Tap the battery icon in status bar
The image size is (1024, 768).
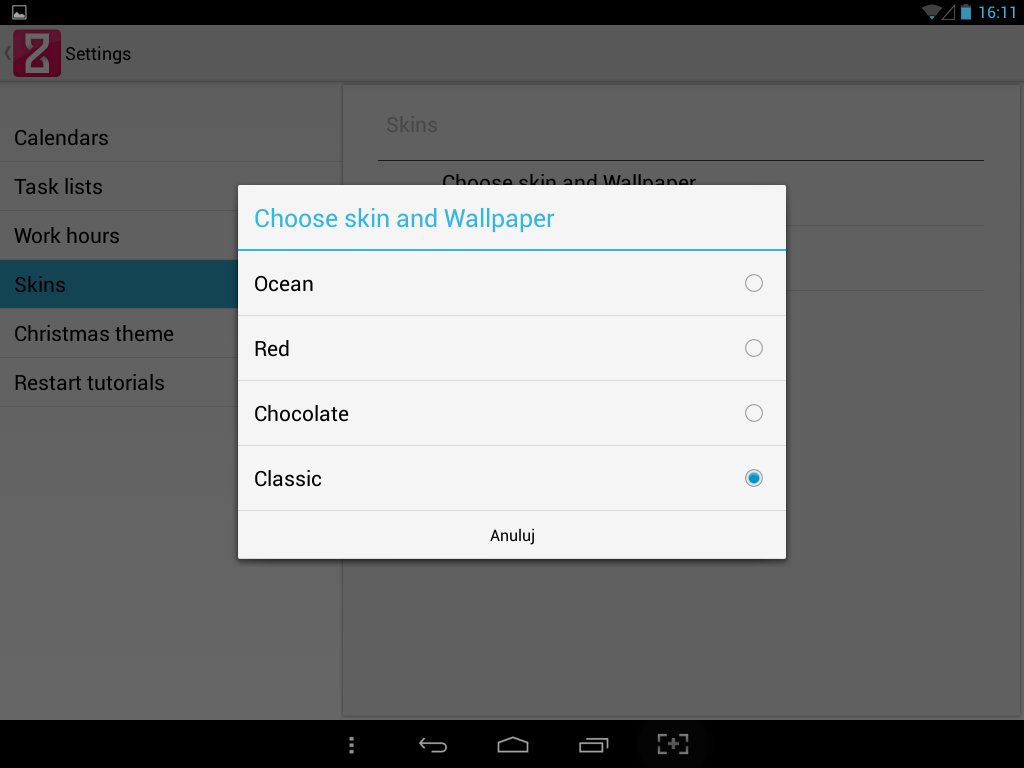point(966,12)
